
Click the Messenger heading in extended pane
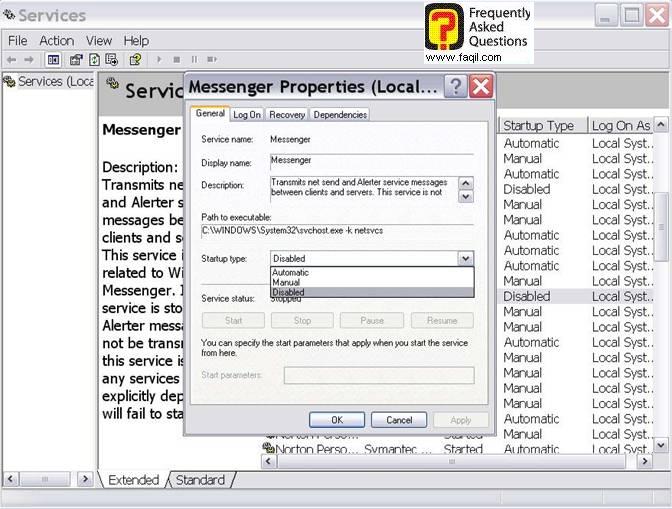[141, 129]
